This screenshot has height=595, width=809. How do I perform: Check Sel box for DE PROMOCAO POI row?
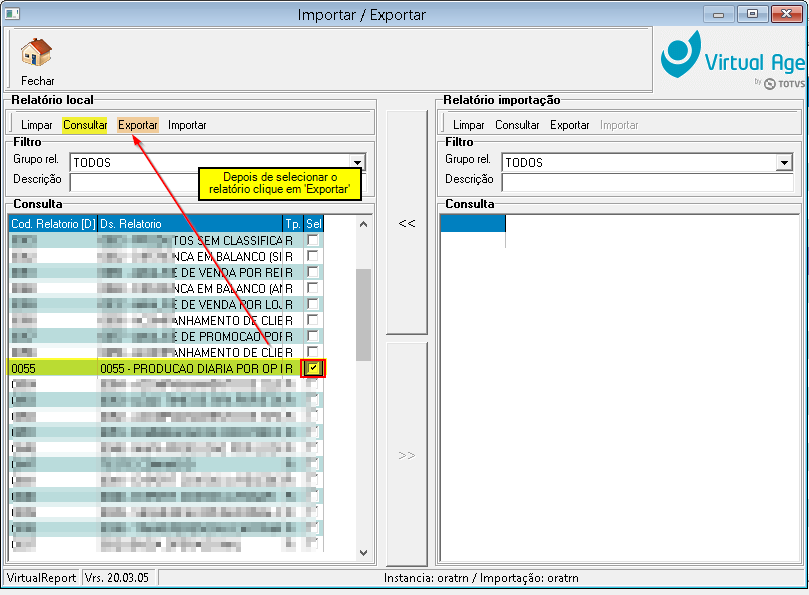(x=313, y=336)
